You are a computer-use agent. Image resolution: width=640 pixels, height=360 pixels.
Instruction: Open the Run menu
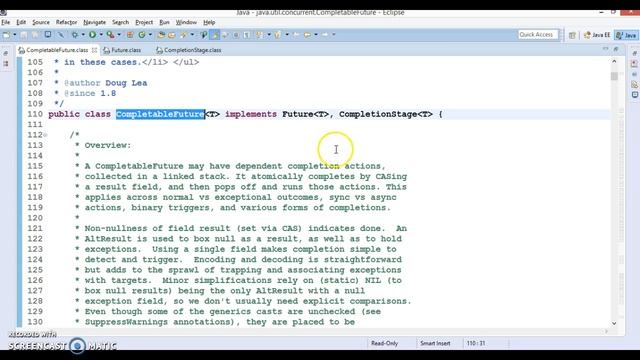tap(164, 22)
